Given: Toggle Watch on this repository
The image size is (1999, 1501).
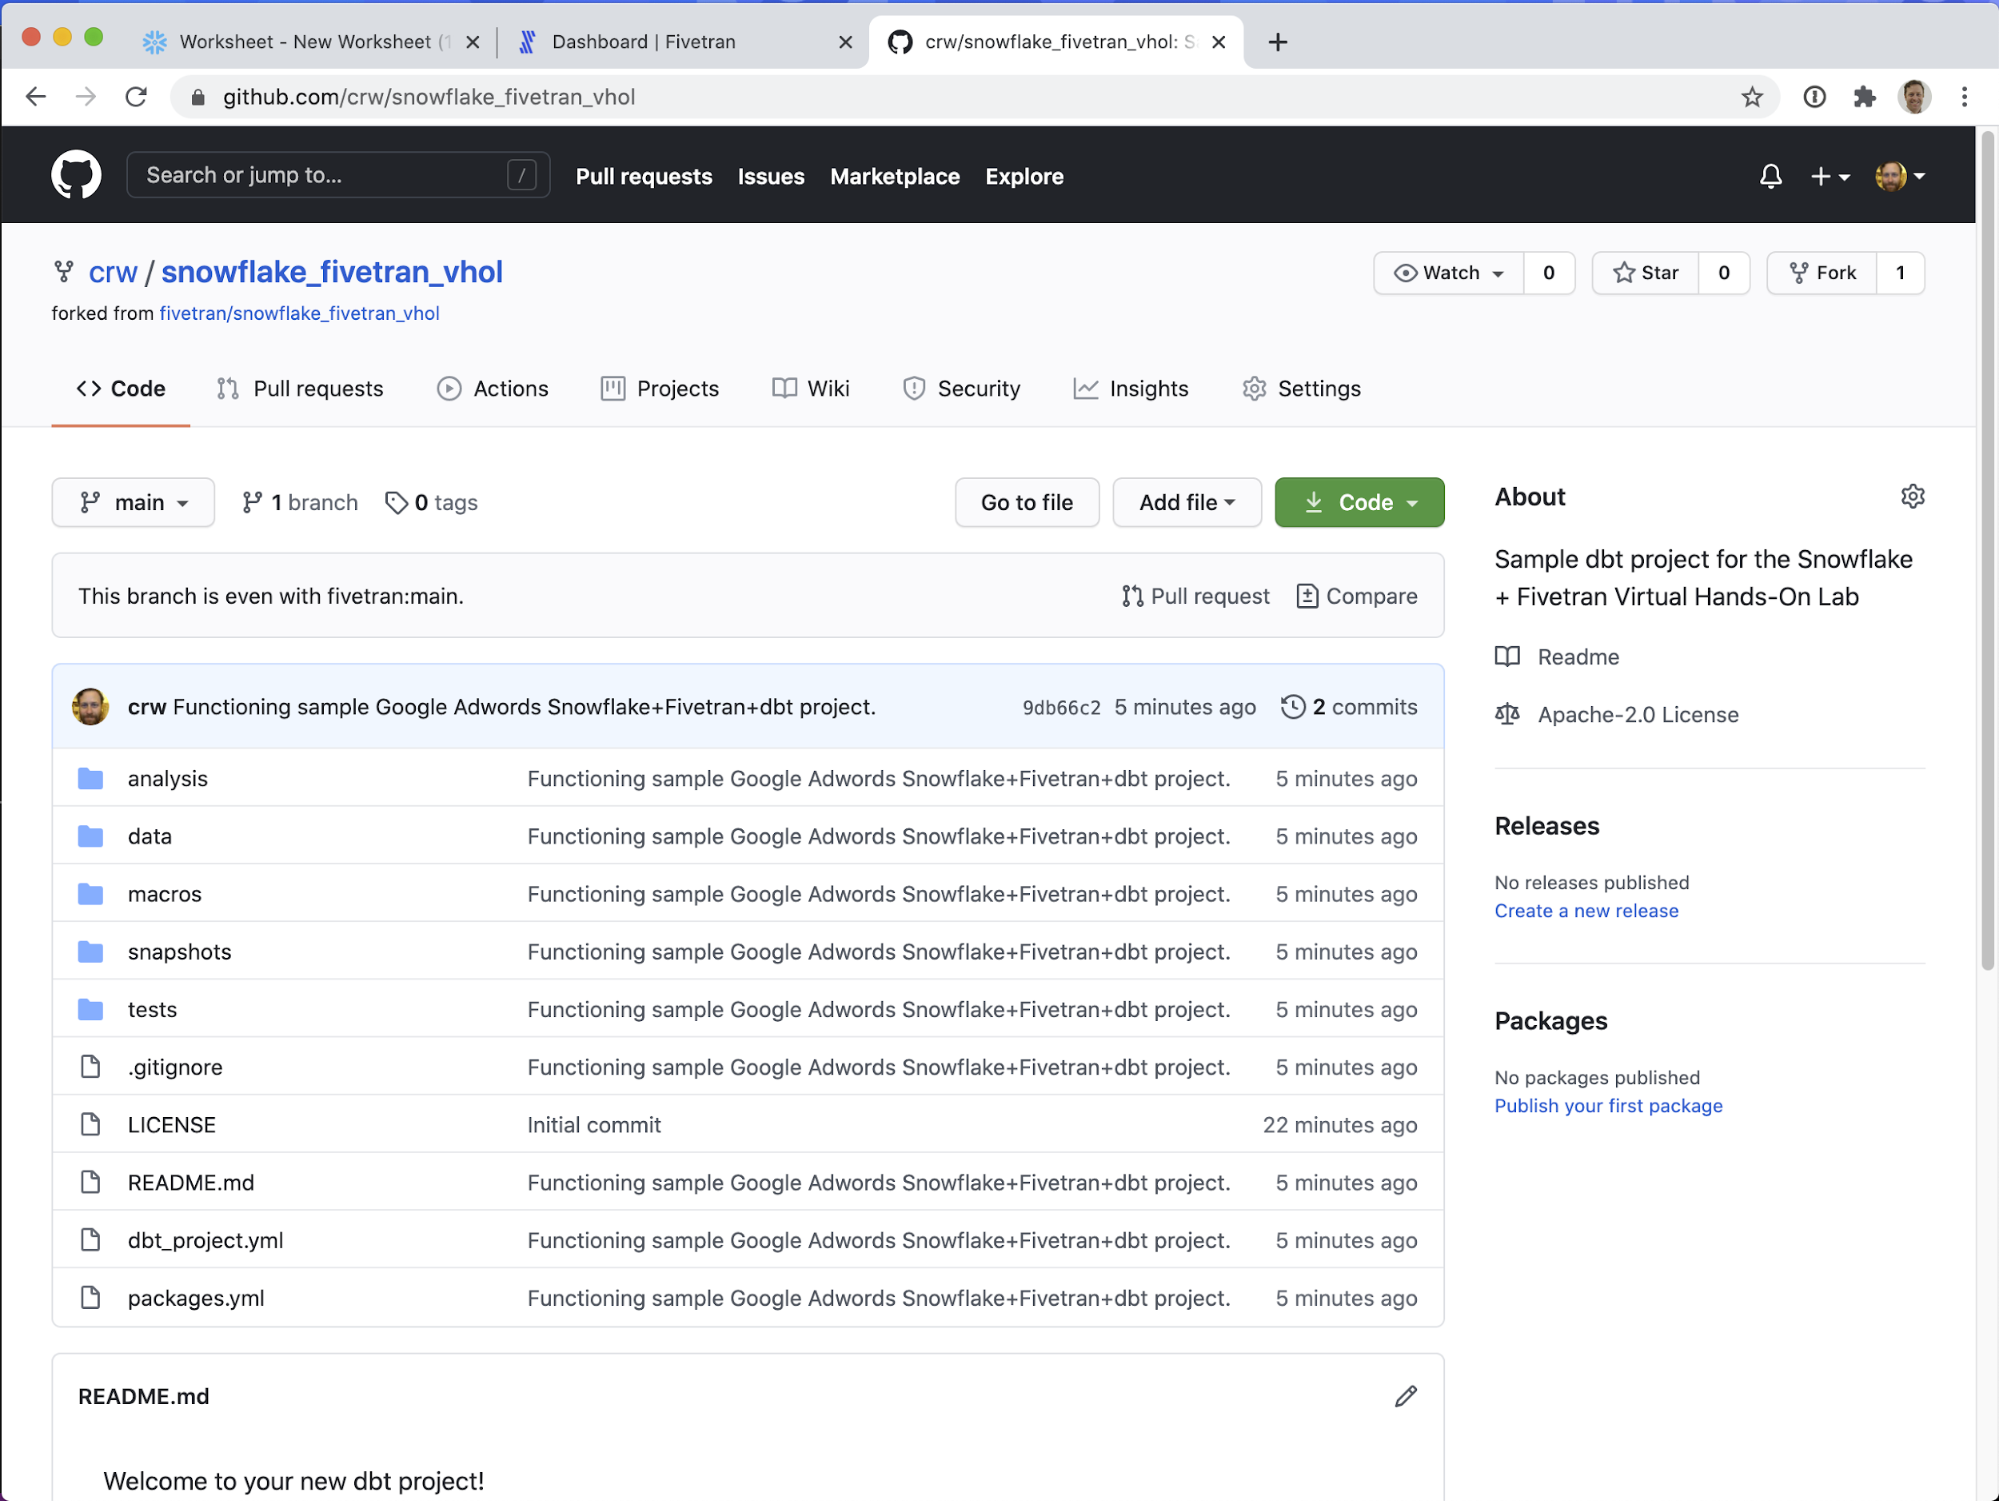Looking at the screenshot, I should click(x=1449, y=273).
